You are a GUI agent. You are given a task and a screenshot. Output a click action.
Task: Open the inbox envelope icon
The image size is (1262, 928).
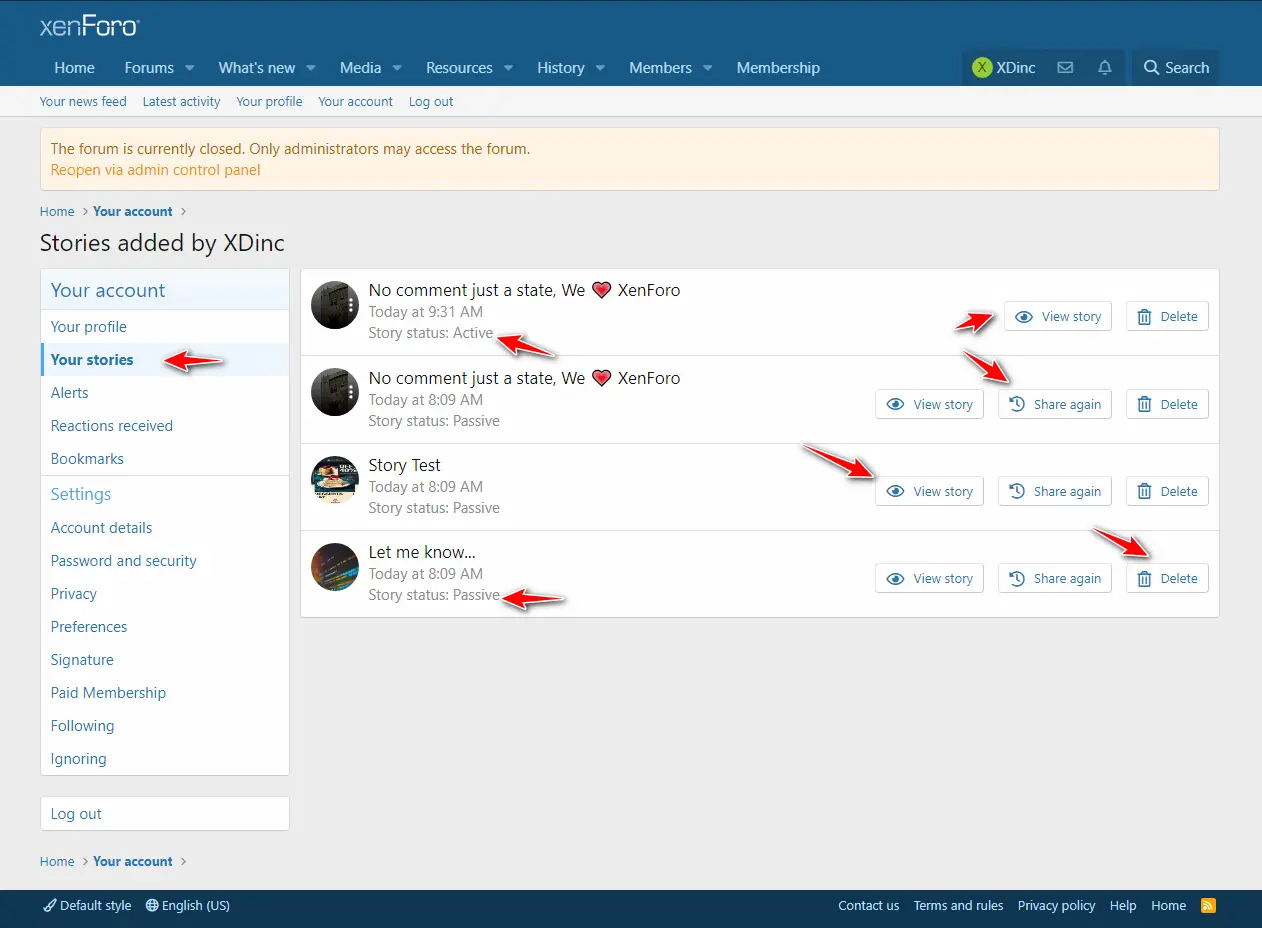(1065, 68)
